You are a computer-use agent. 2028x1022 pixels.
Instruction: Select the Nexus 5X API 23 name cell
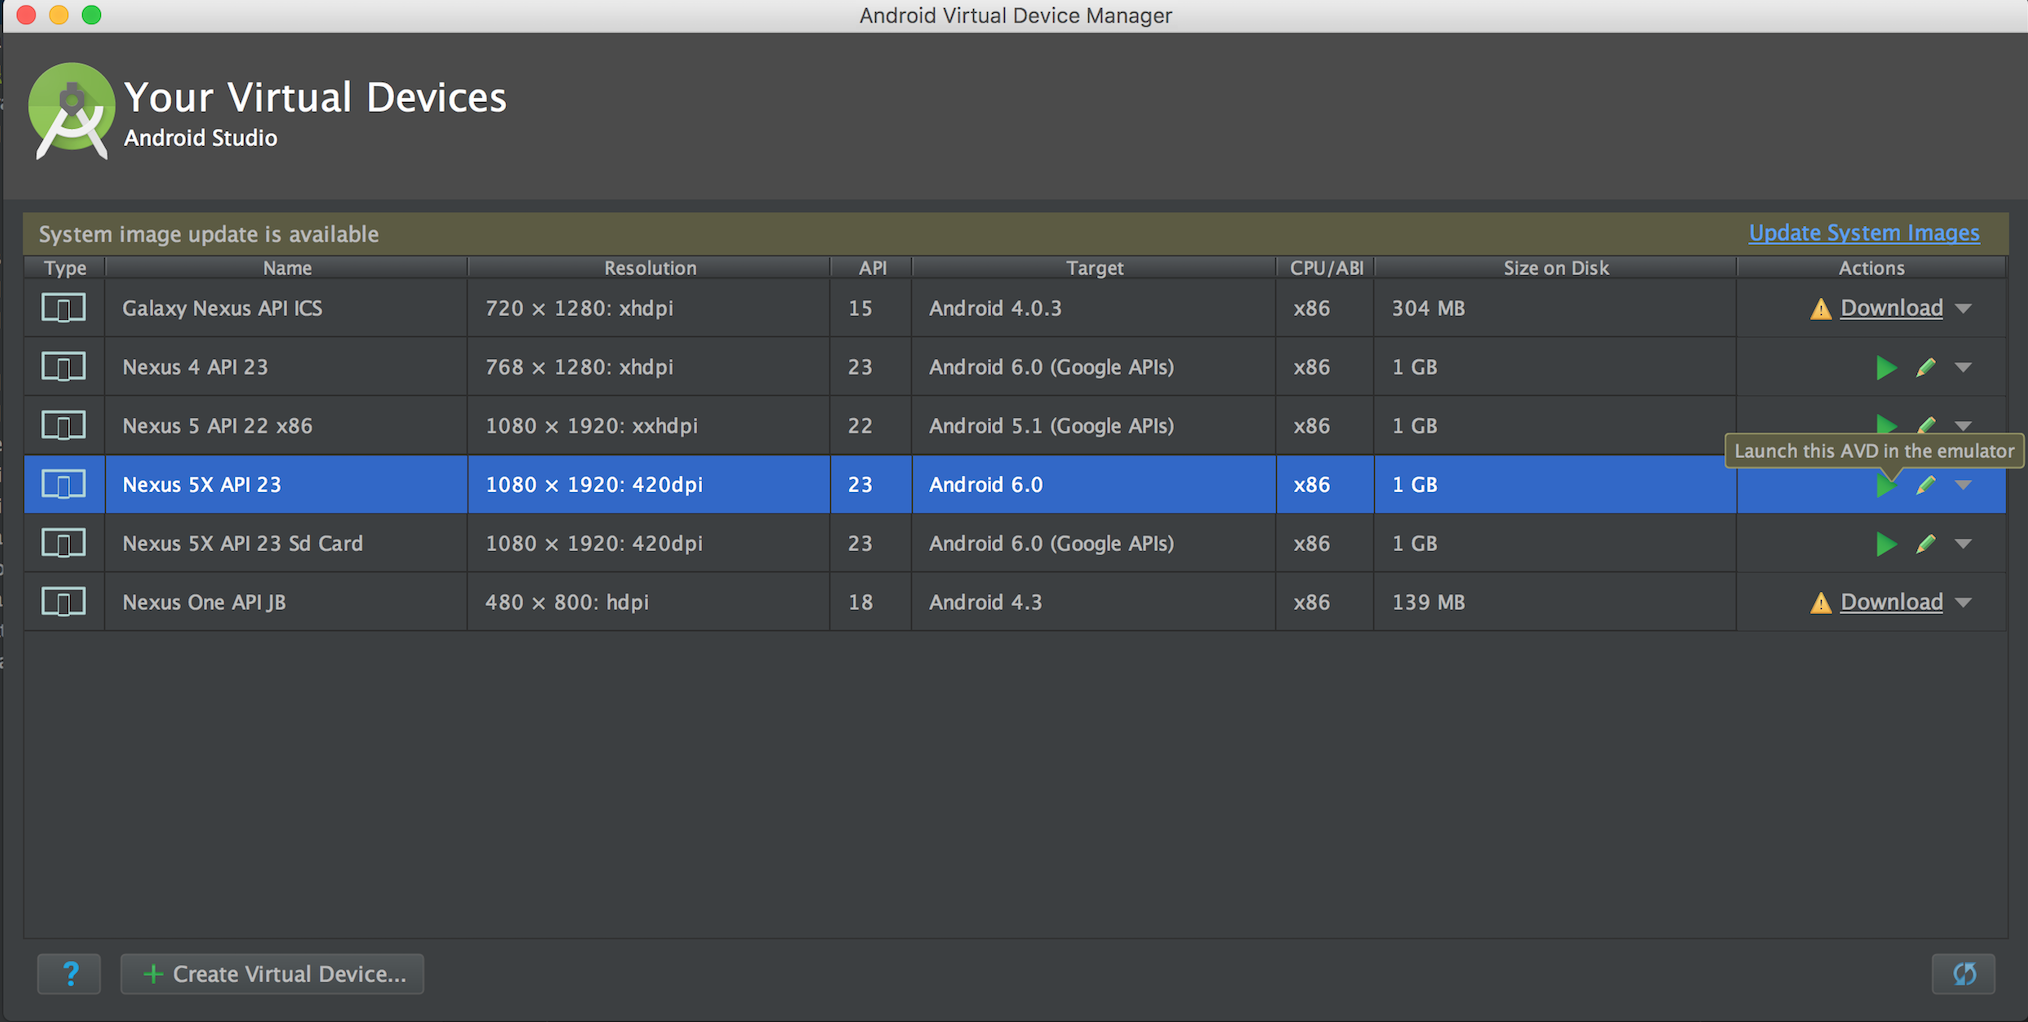[287, 485]
